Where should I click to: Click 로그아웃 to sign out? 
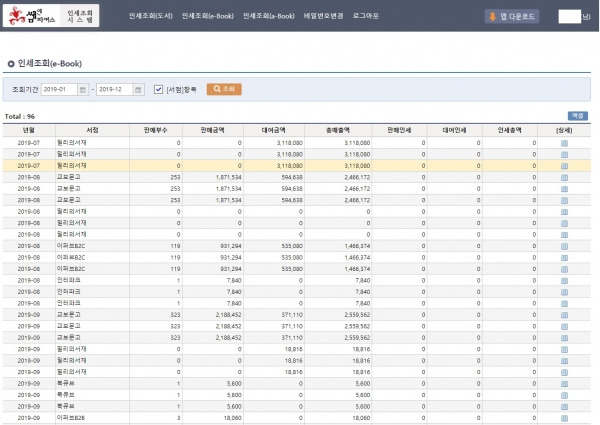(x=366, y=16)
